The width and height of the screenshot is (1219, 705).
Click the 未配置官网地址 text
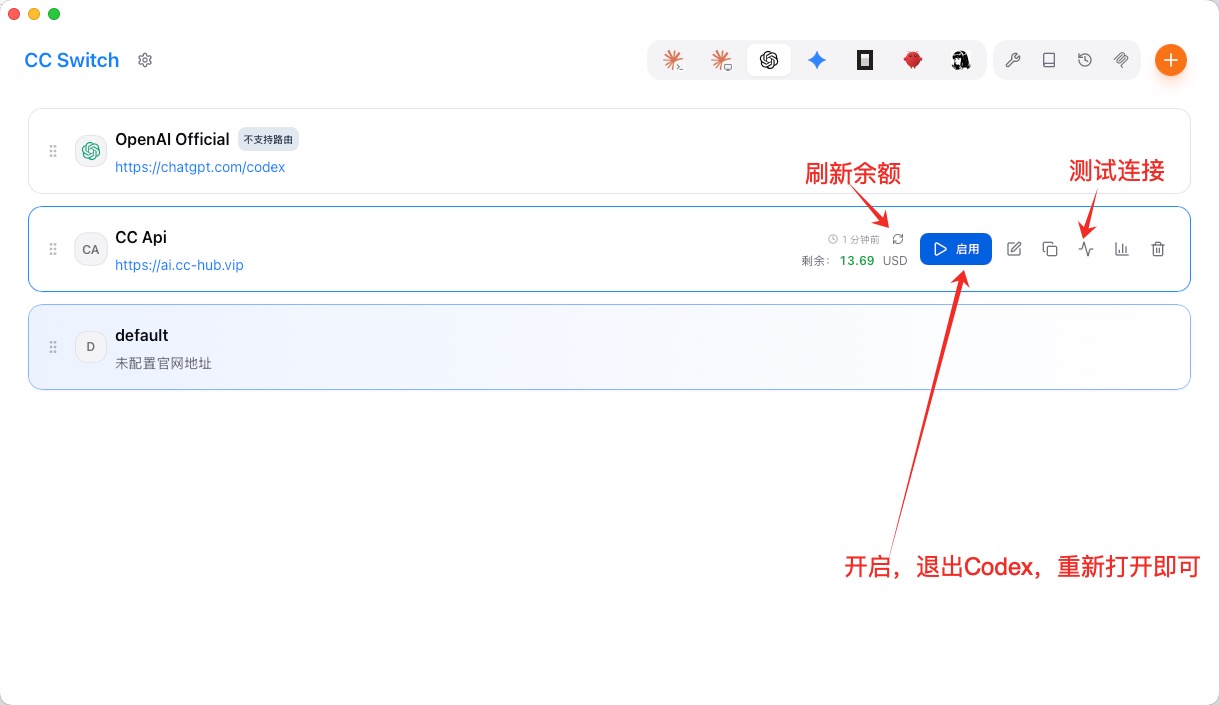(x=163, y=363)
